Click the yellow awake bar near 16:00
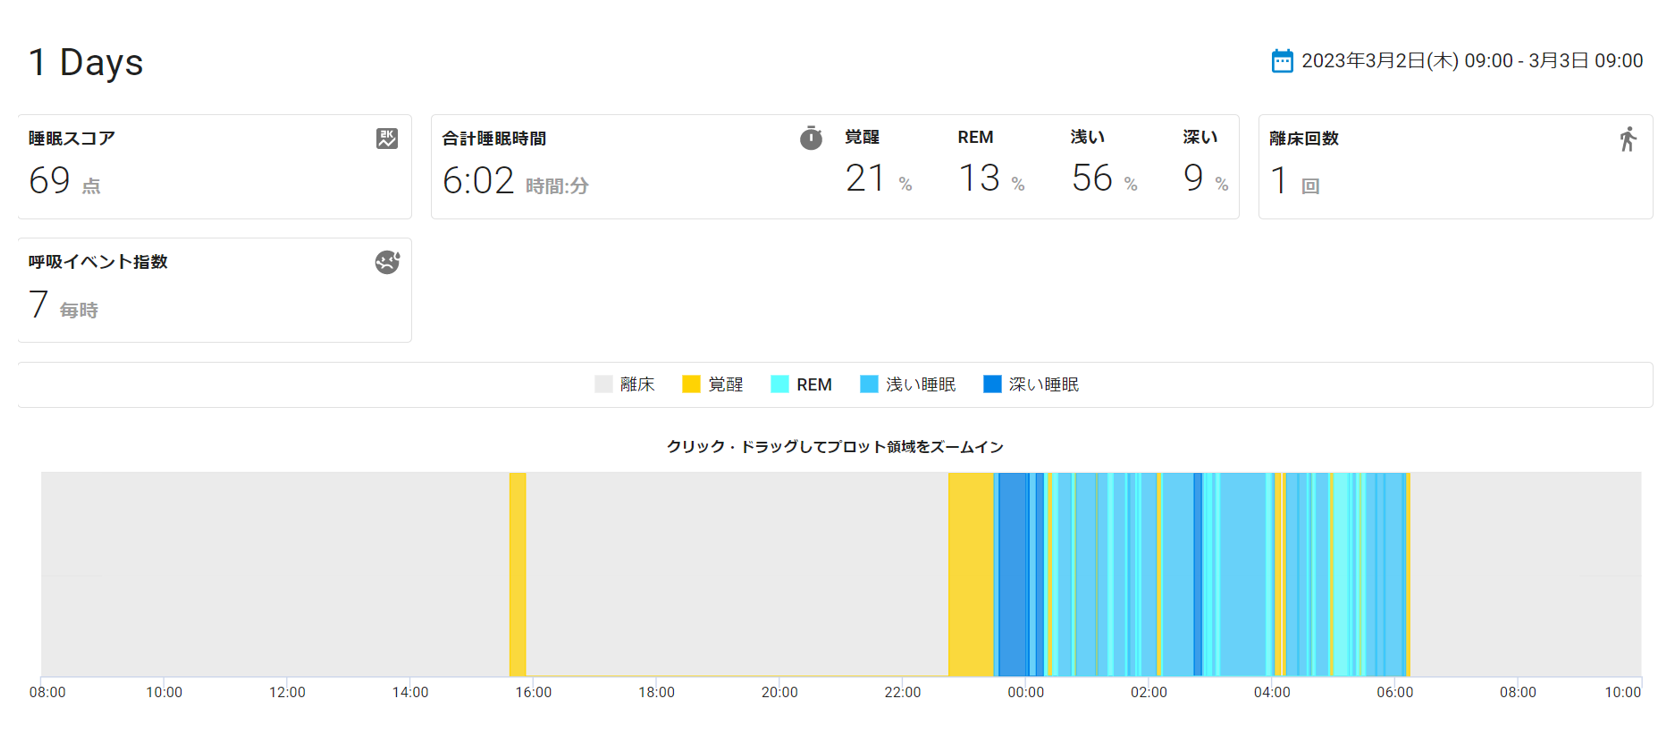 (x=517, y=574)
